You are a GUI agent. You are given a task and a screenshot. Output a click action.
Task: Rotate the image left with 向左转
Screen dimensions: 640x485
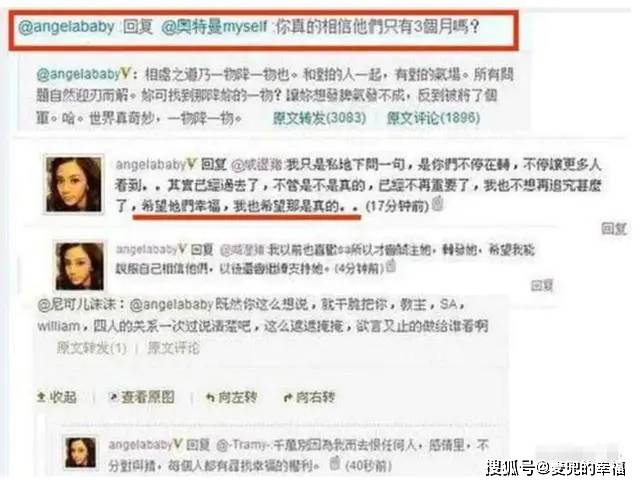click(231, 397)
